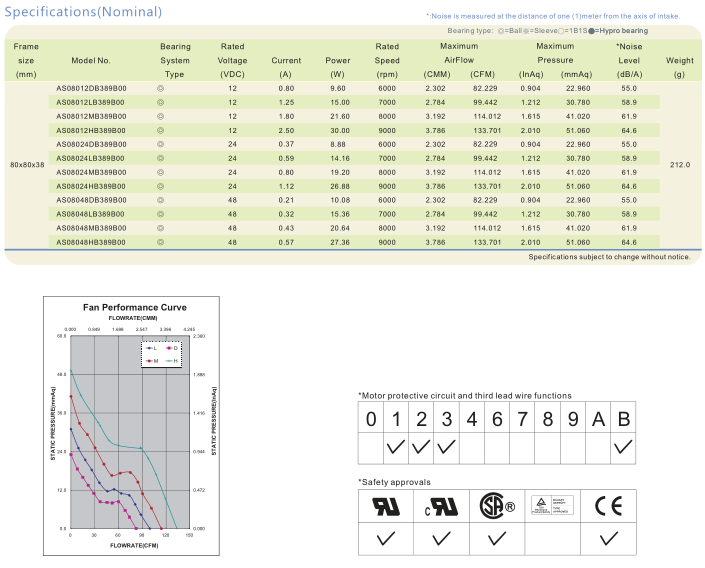The width and height of the screenshot is (705, 568).
Task: Click the Rated Speed column header
Action: point(387,60)
